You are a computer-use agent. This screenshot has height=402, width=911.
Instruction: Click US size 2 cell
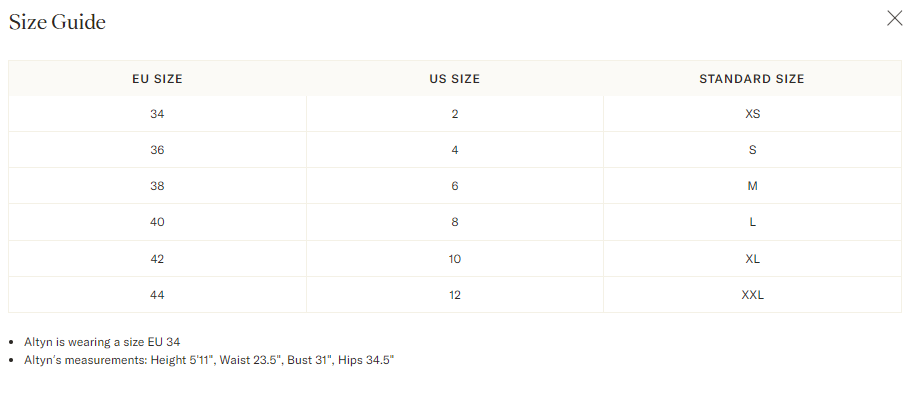pyautogui.click(x=455, y=114)
